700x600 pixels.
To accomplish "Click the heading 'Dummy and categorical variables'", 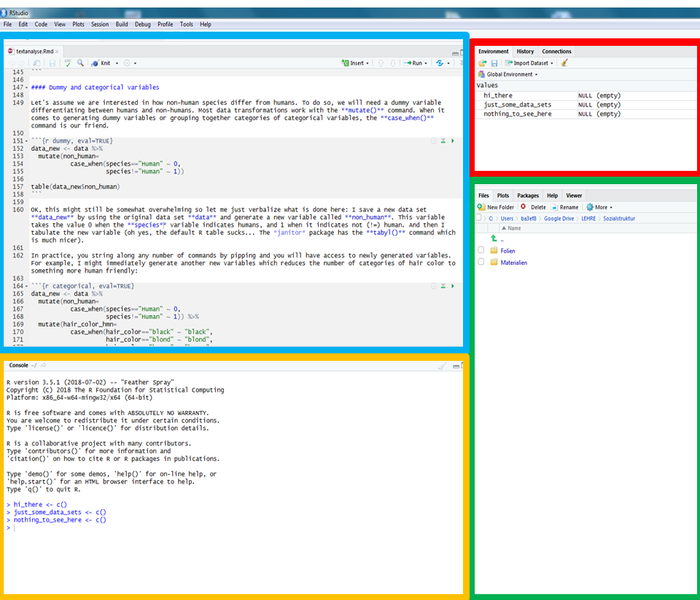I will [104, 88].
